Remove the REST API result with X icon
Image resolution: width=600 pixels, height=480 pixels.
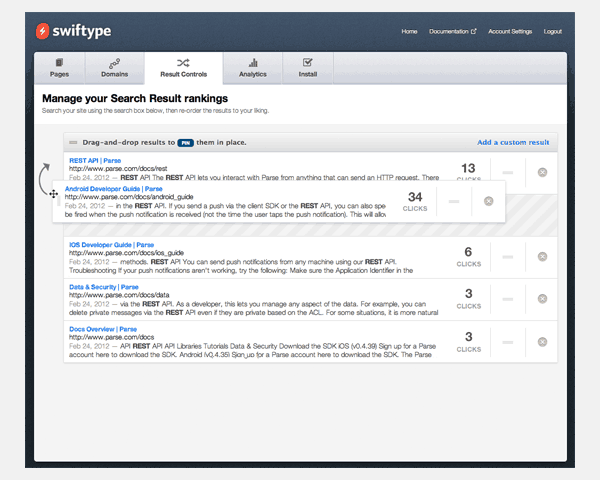(x=542, y=172)
